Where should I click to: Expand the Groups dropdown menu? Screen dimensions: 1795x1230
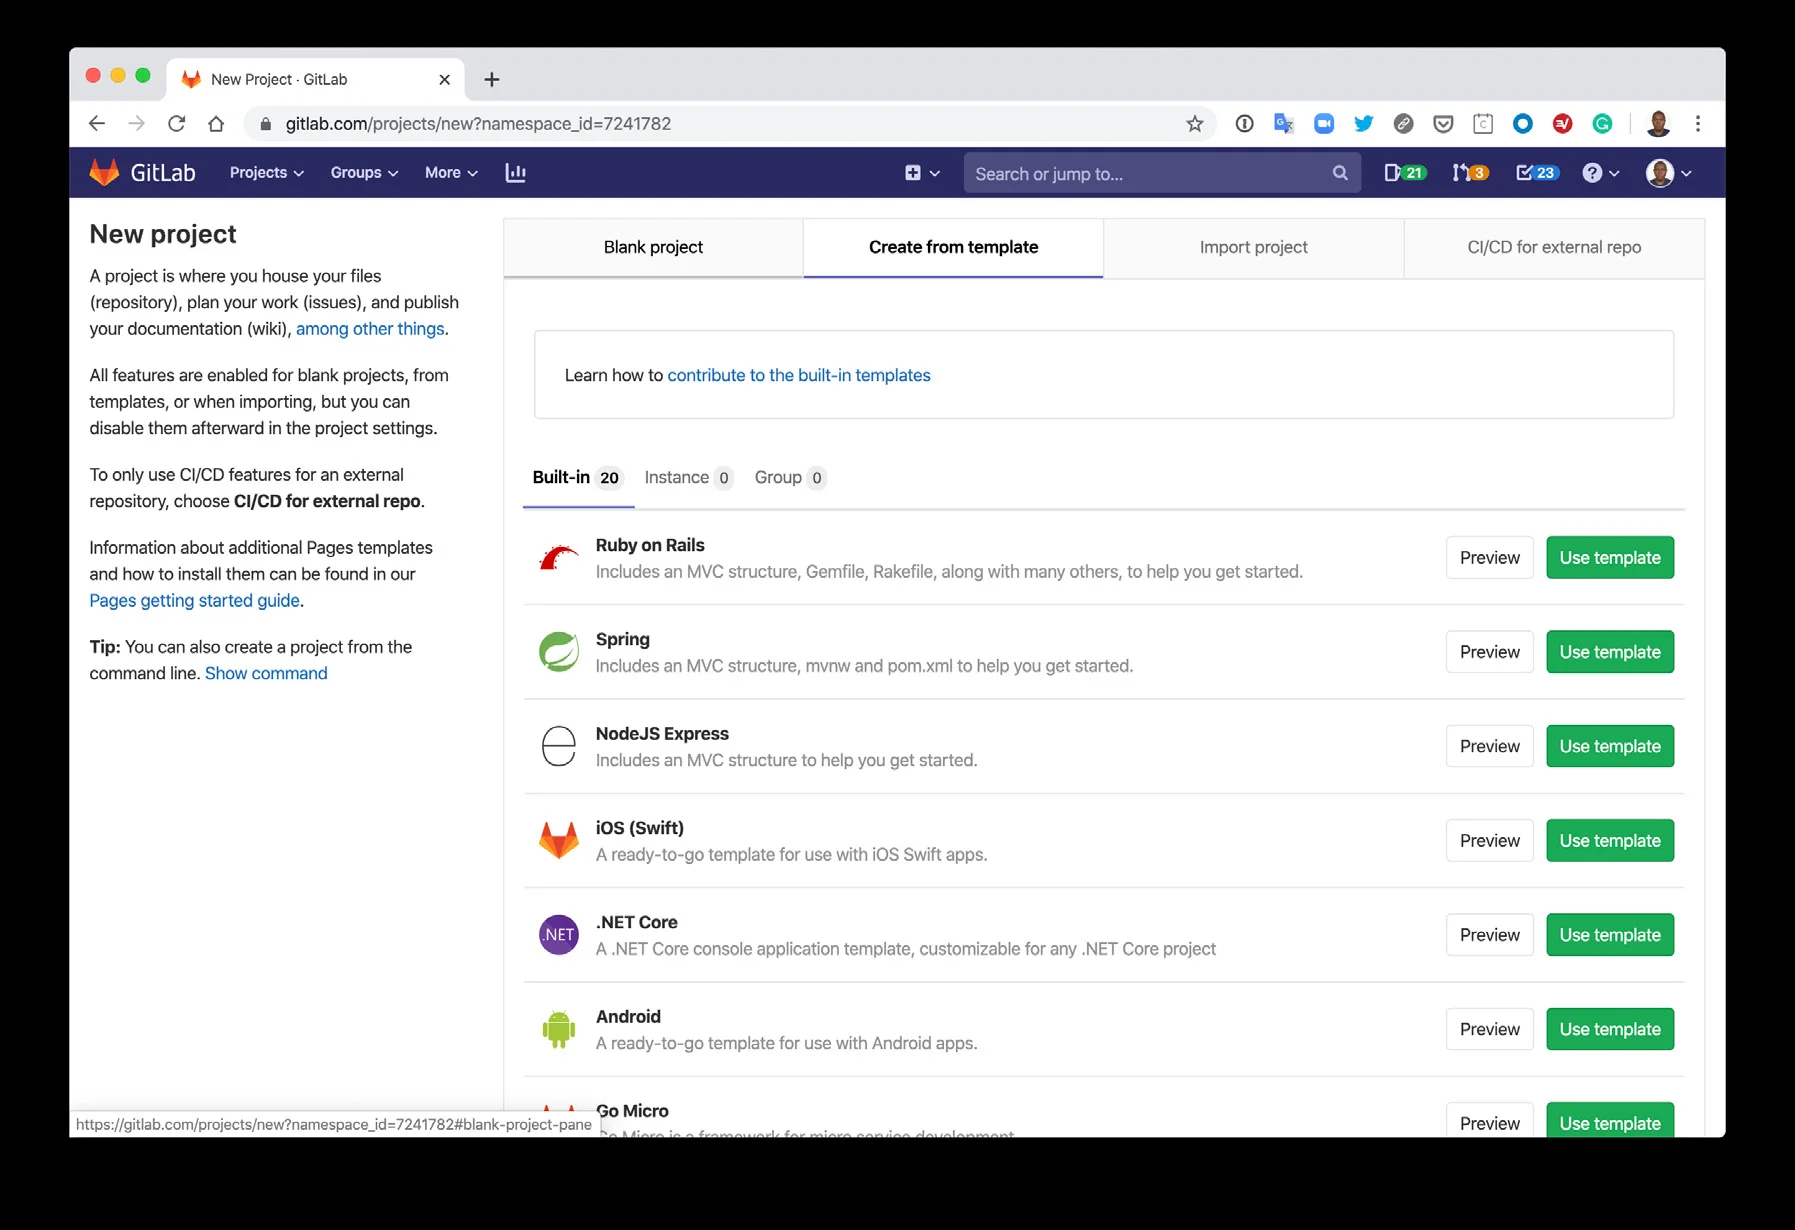pyautogui.click(x=364, y=173)
